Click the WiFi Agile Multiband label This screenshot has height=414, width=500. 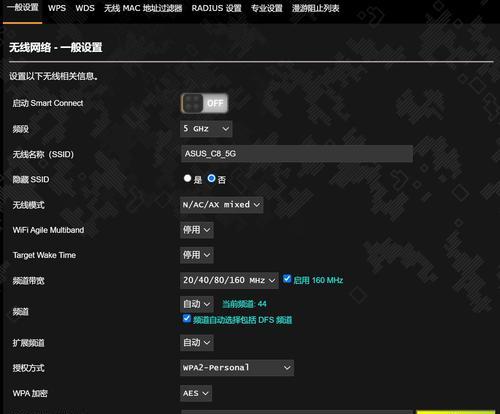[x=48, y=230]
